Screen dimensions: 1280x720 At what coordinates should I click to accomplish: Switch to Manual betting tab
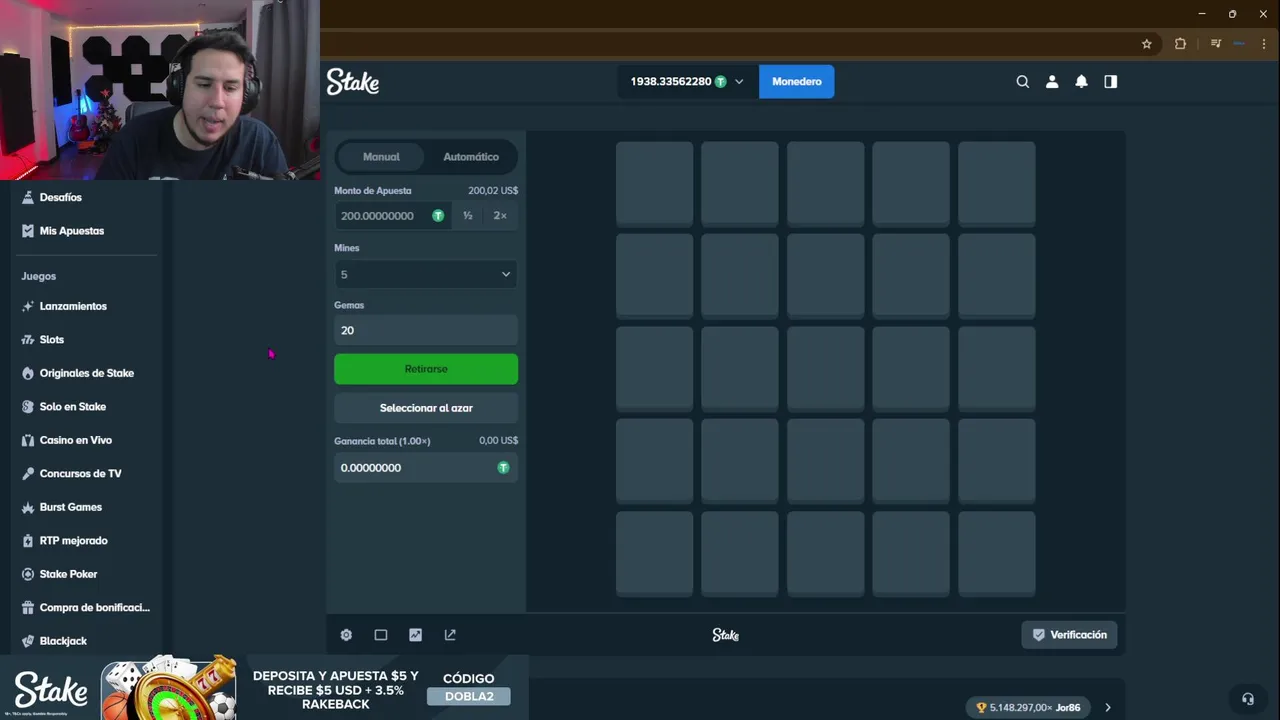(x=381, y=157)
